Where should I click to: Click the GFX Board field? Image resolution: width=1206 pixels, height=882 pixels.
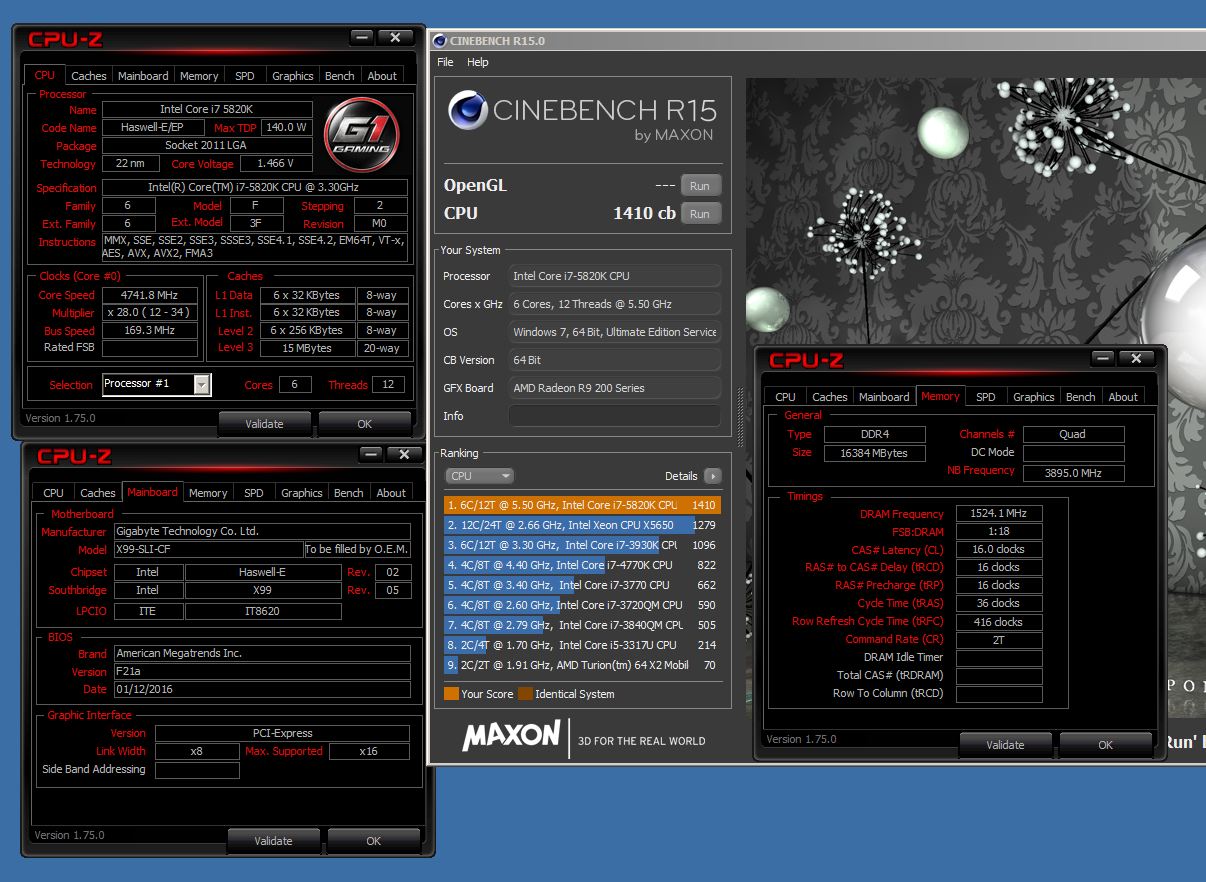click(x=614, y=388)
